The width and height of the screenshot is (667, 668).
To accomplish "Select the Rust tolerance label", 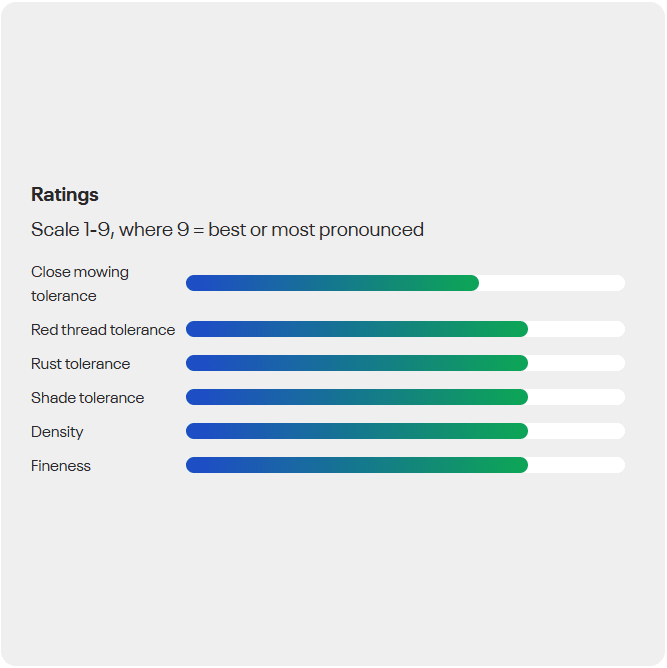I will tap(80, 364).
